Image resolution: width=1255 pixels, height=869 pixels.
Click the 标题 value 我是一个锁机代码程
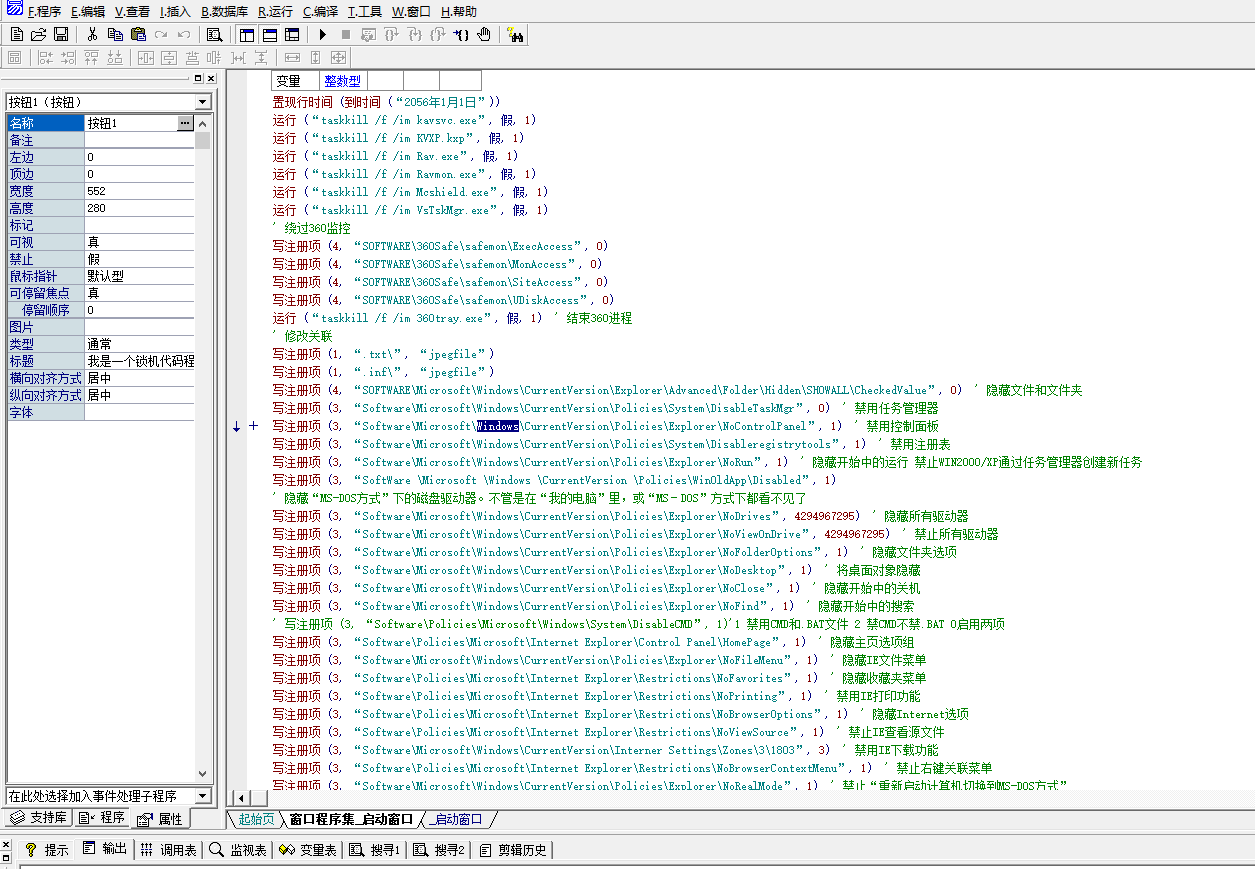[139, 361]
